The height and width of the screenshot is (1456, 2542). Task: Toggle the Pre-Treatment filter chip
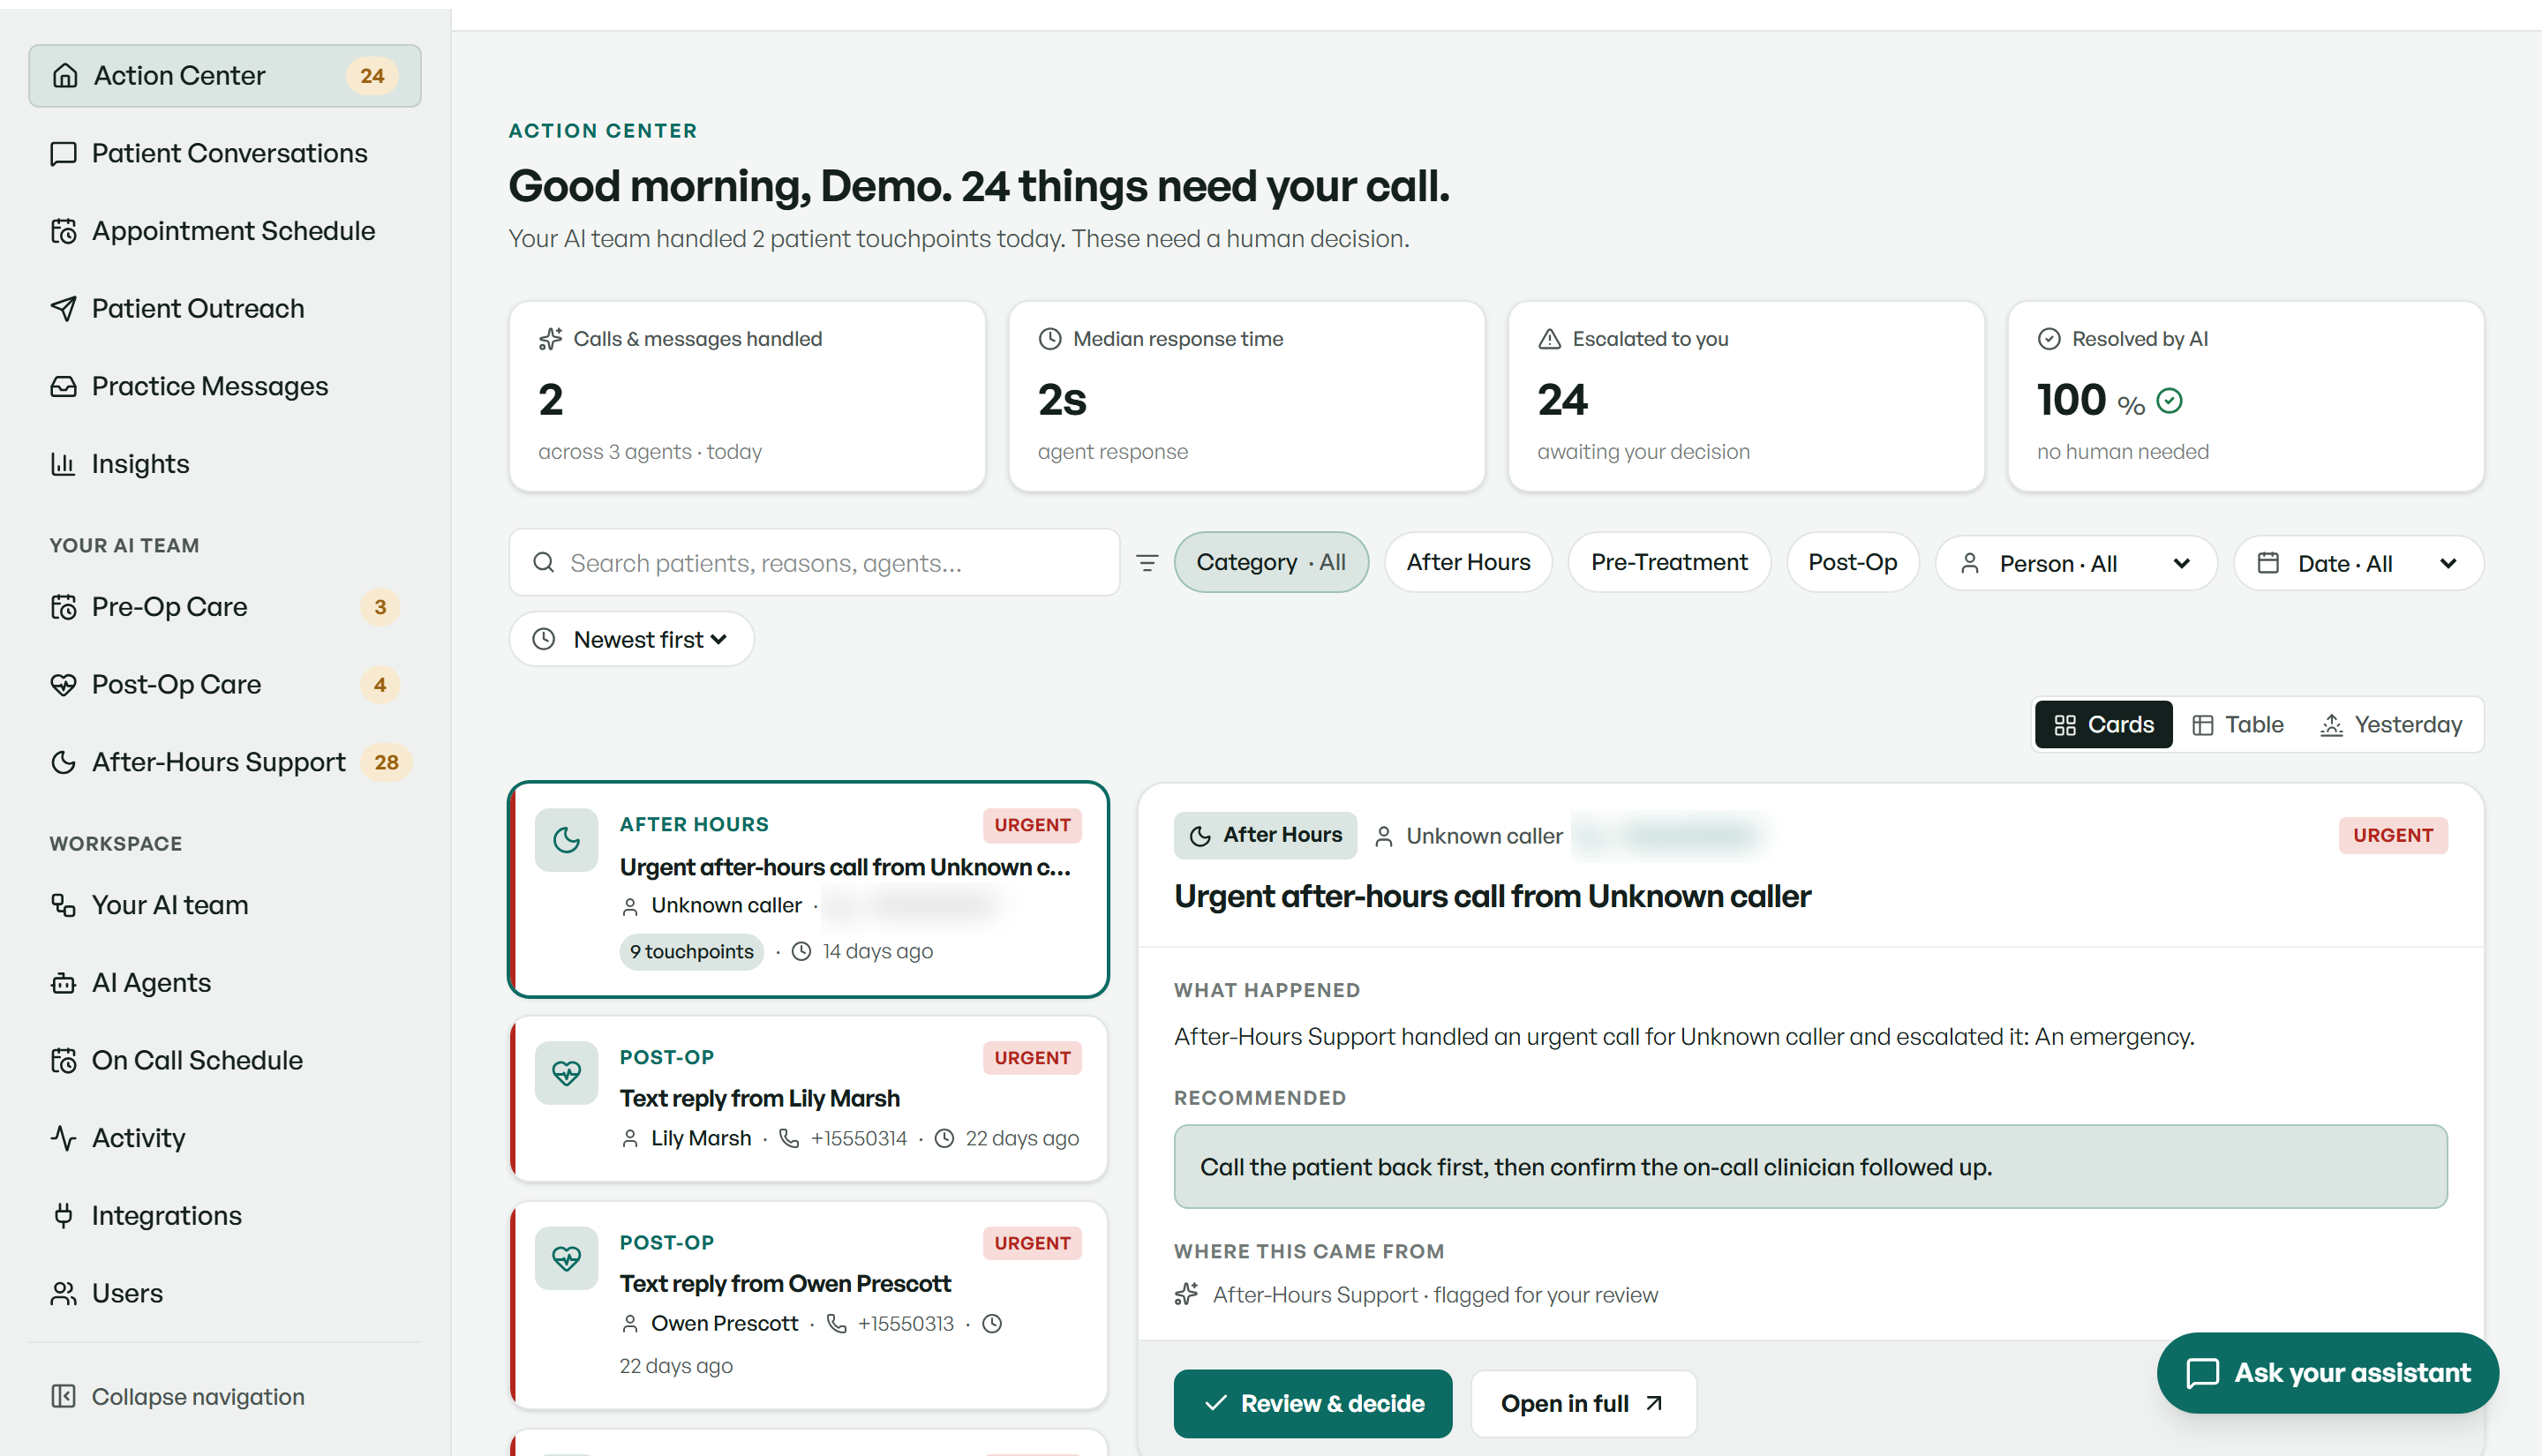click(x=1669, y=563)
